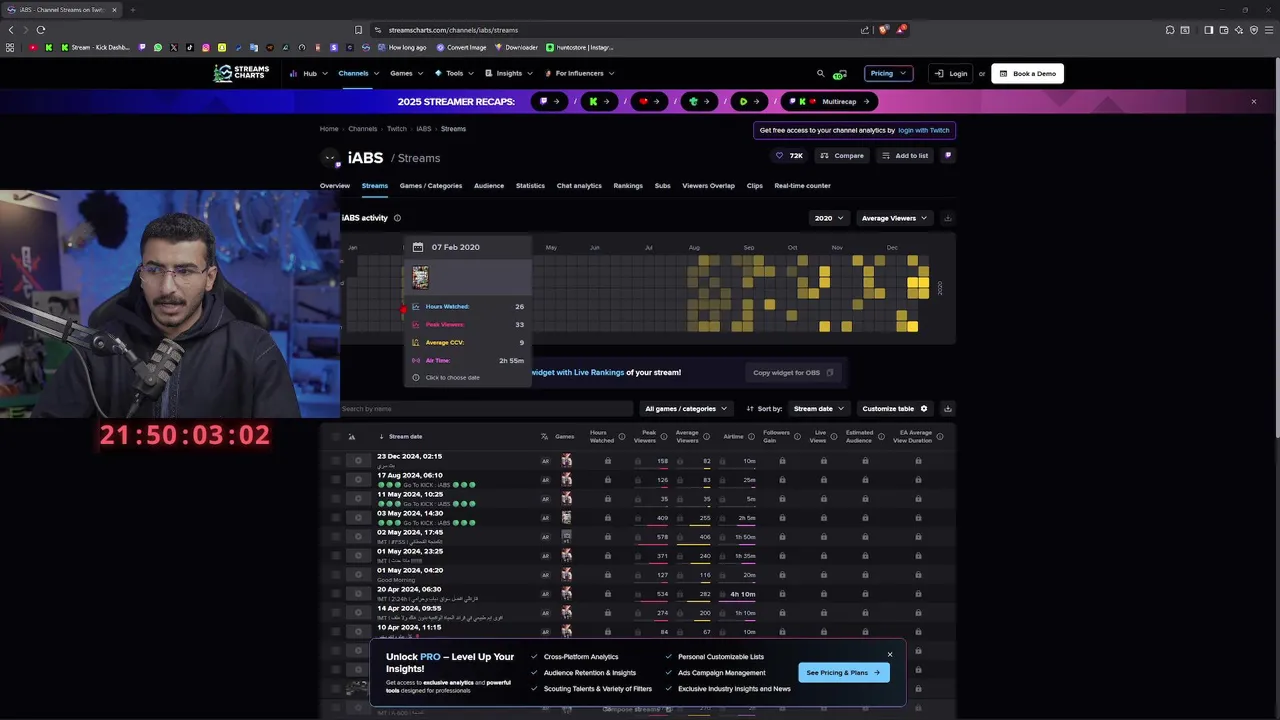Download the streams table via the download icon
The image size is (1280, 720).
click(x=948, y=409)
